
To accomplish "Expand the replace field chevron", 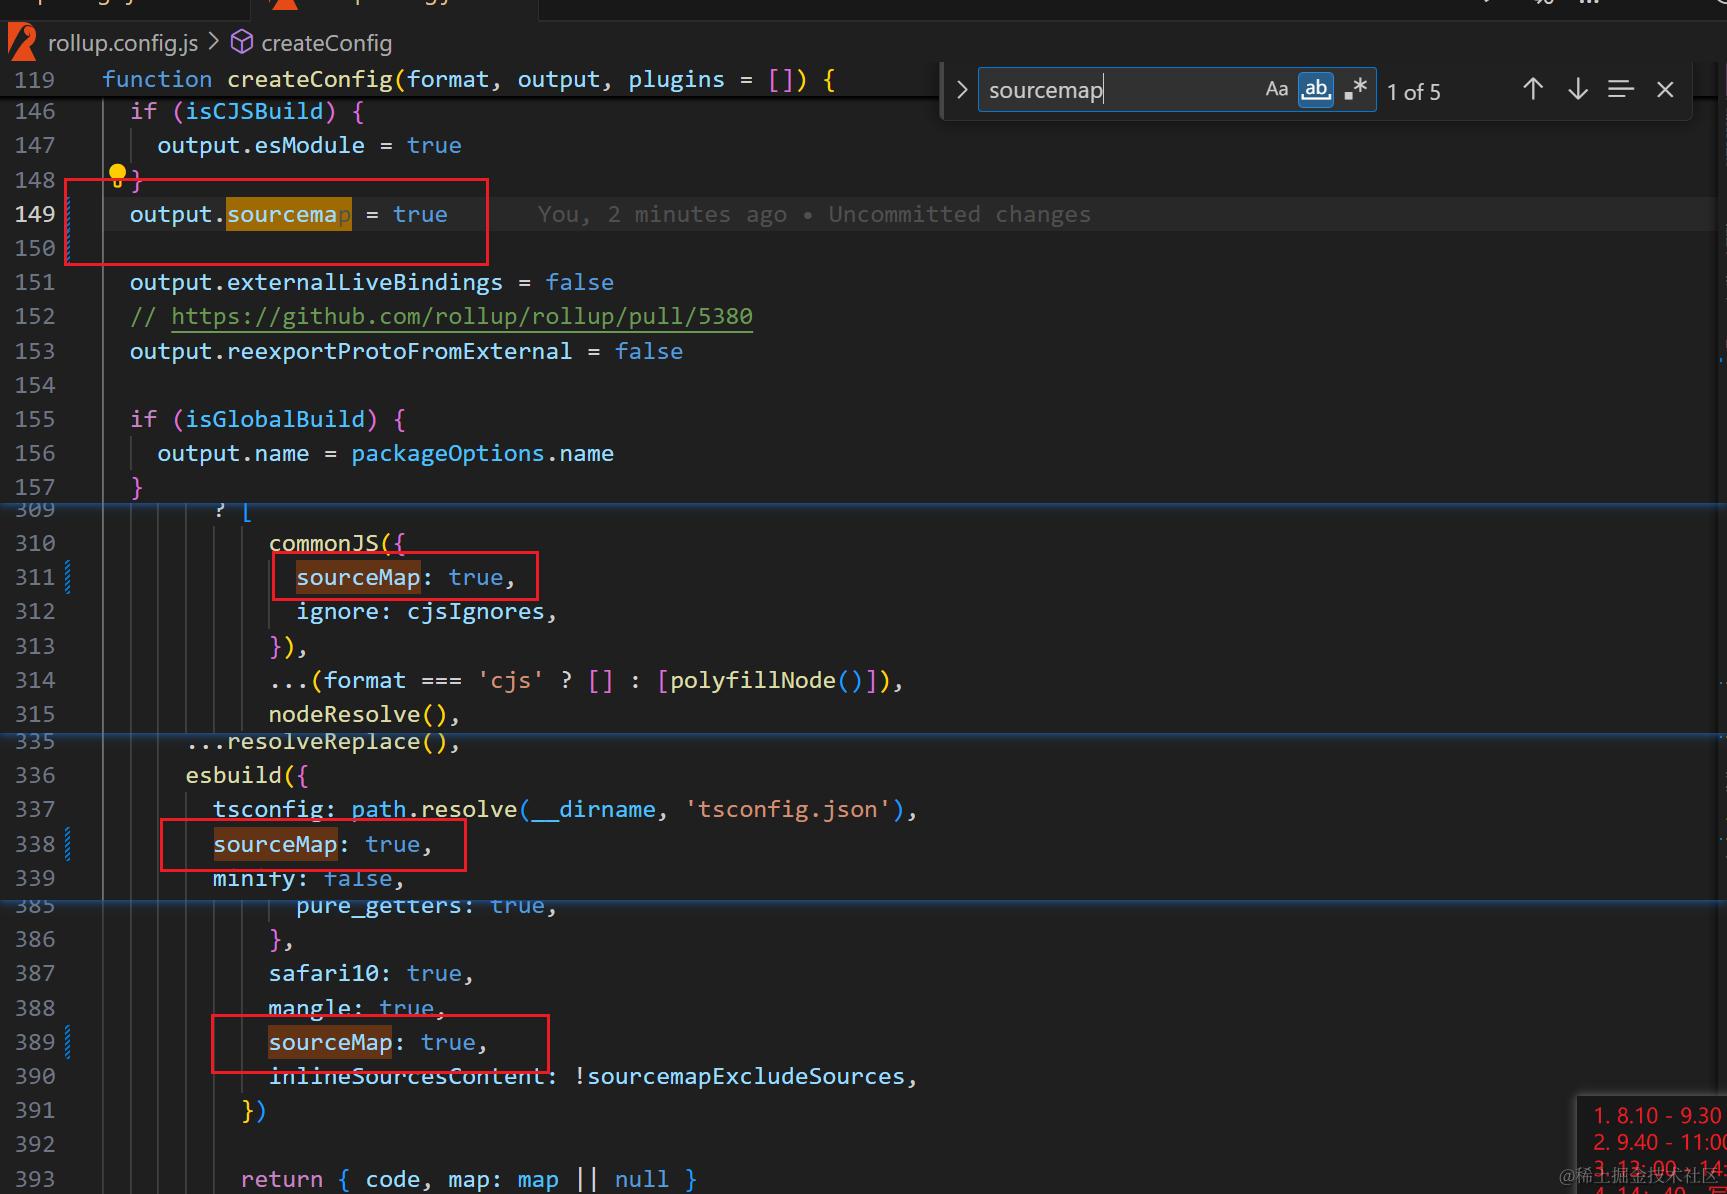I will 961,90.
